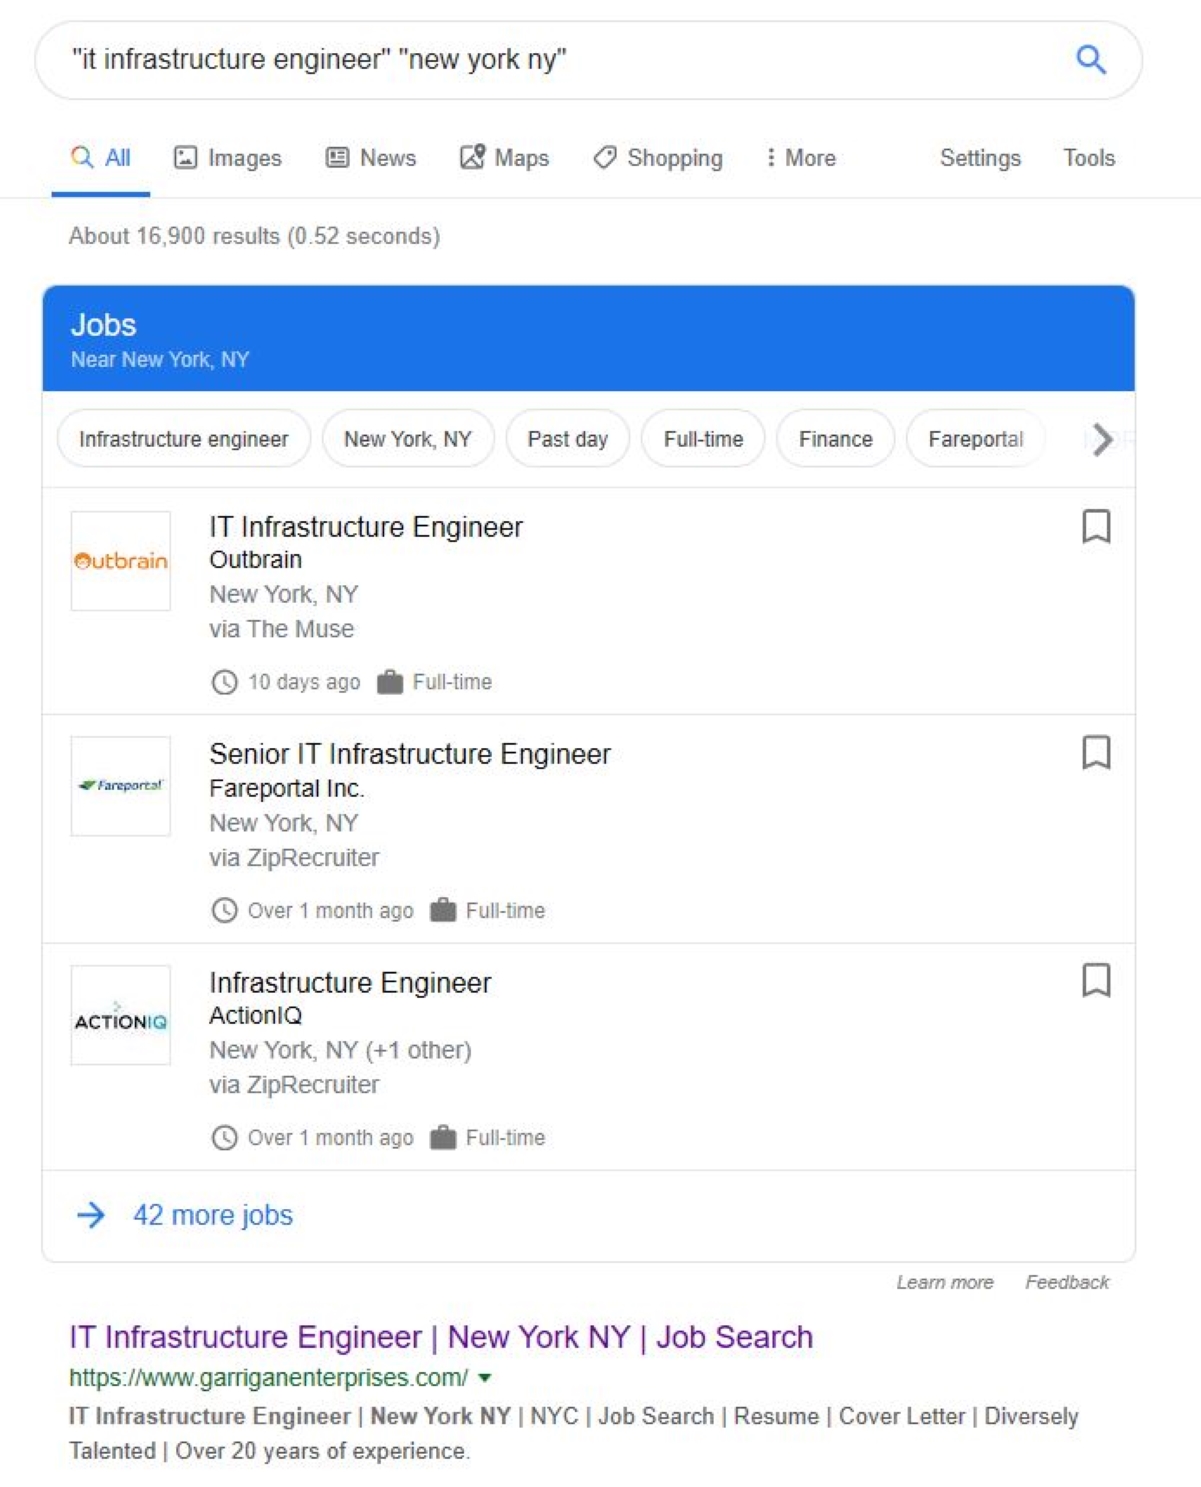Open the Fareportal company logo thumbnail

click(121, 786)
